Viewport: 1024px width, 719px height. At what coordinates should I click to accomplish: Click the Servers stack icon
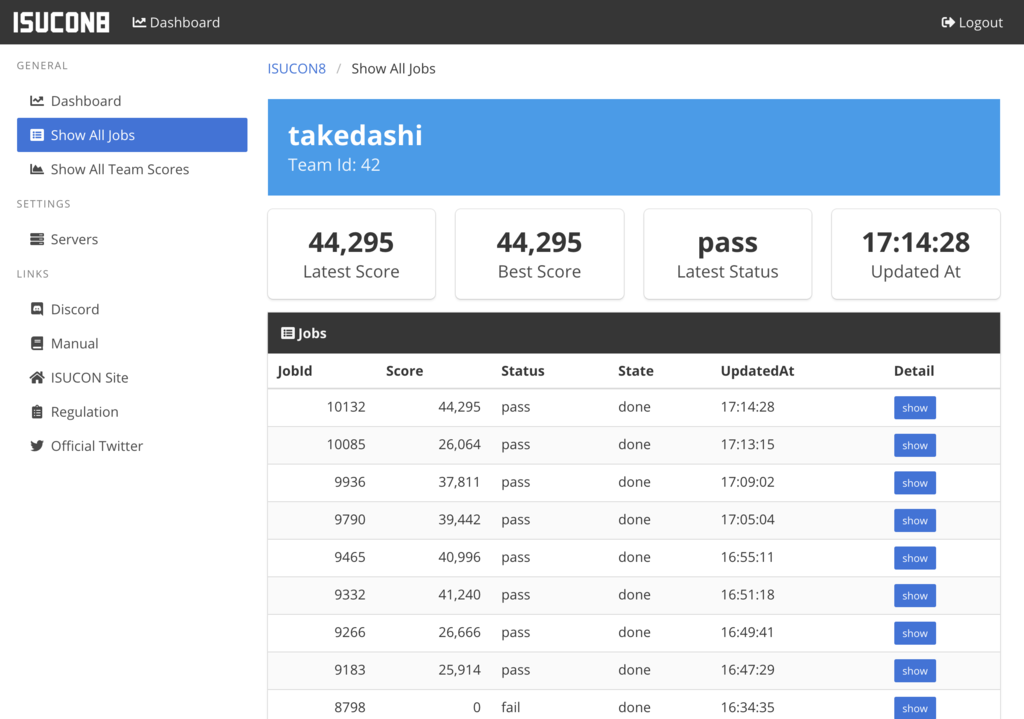pos(37,239)
